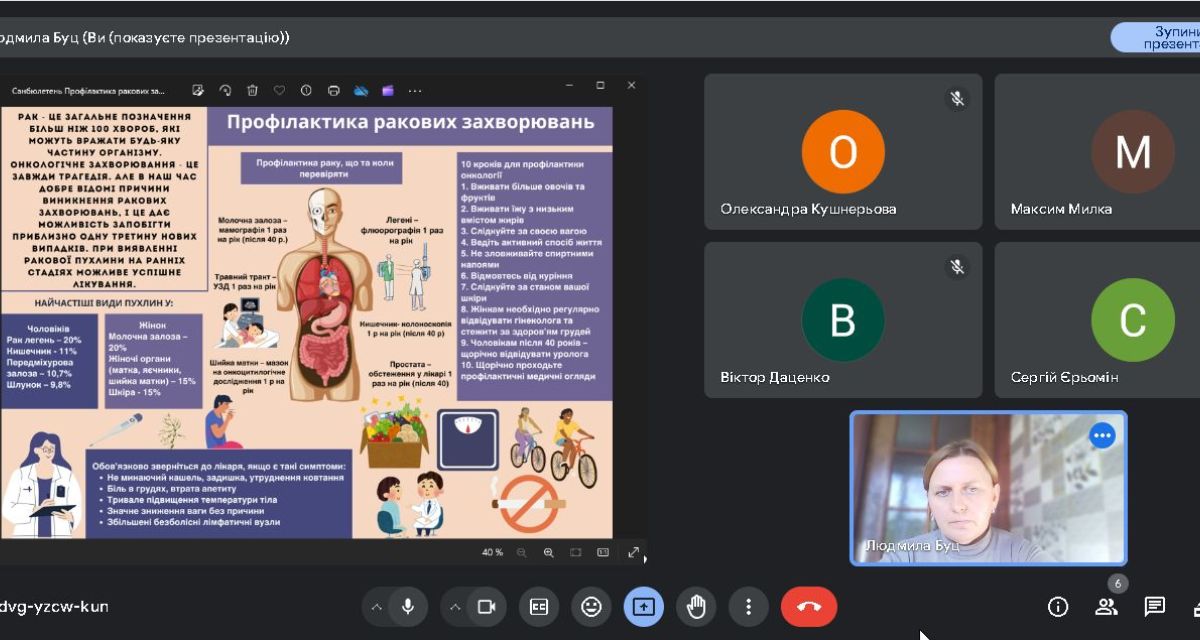Favorite the image with heart icon

pos(279,90)
